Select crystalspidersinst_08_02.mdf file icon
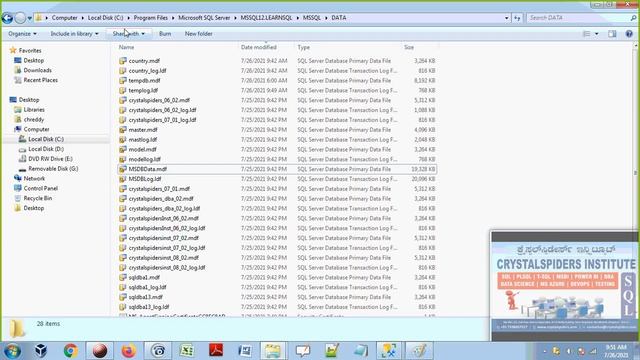Viewport: 640px width, 360px height. tap(122, 258)
